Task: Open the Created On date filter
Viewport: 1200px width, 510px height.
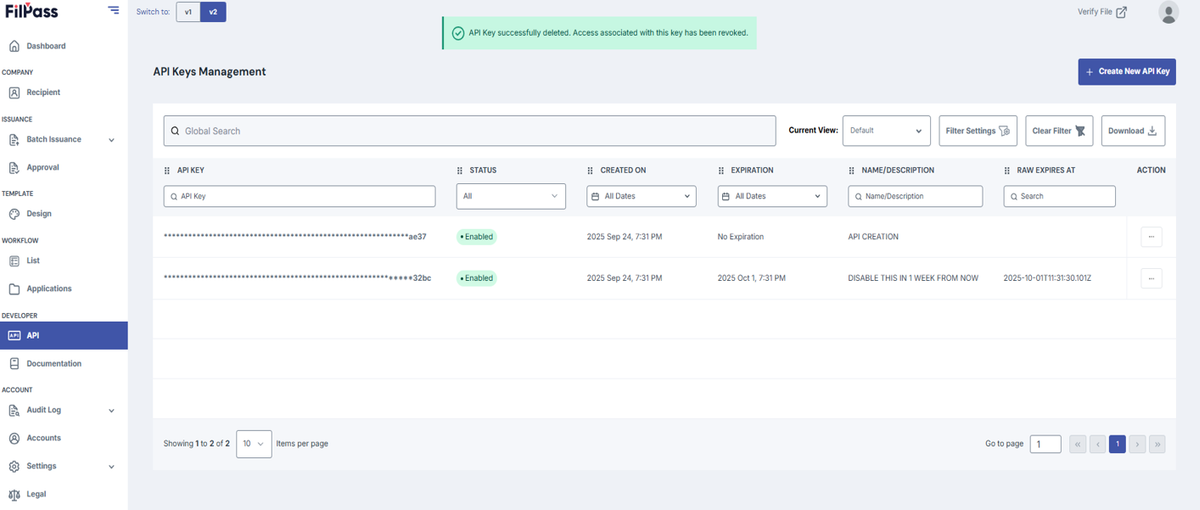Action: tap(641, 196)
